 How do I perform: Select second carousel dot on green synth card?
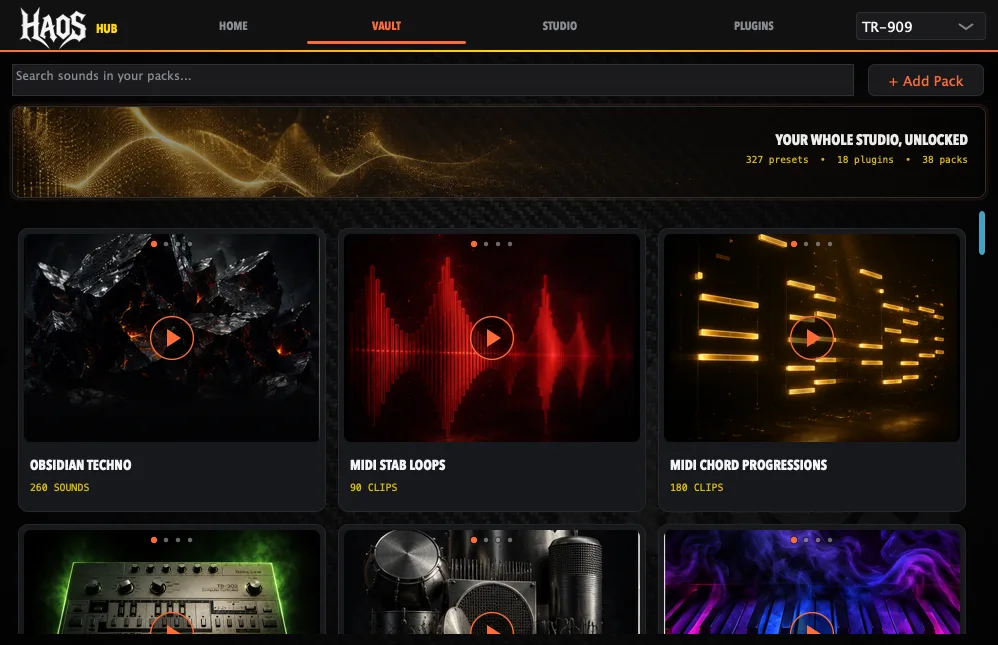[166, 540]
